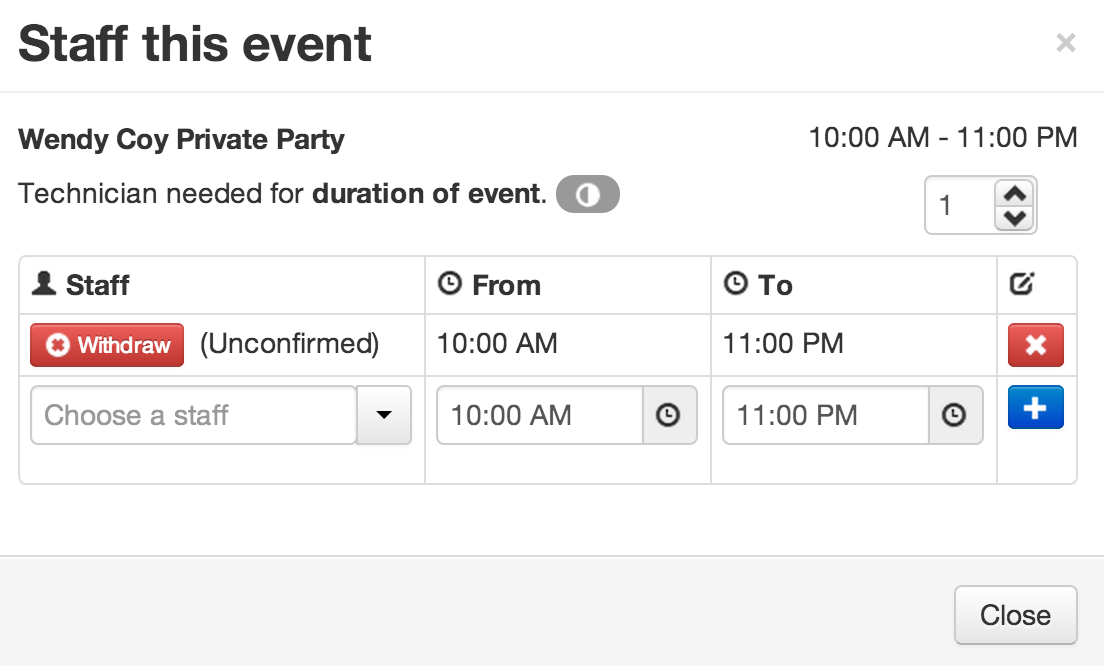
Task: Click the edit icon in table header
Action: pyautogui.click(x=1021, y=285)
